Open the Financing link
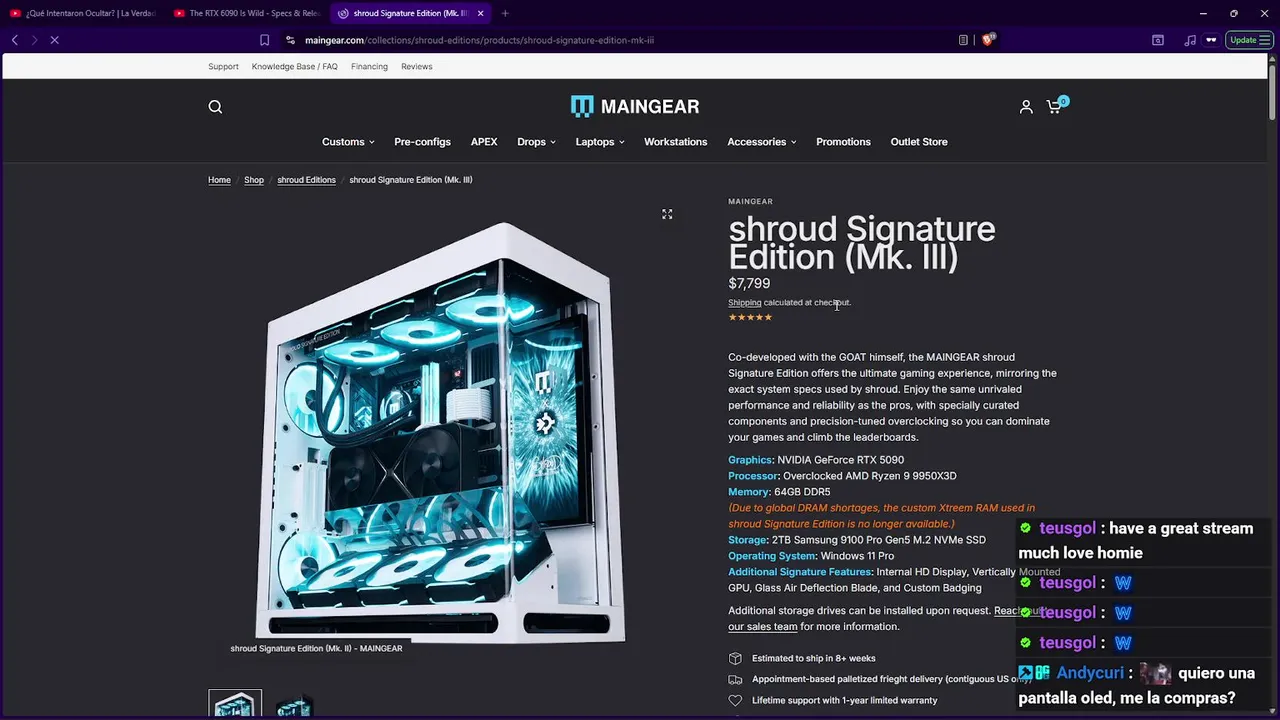The image size is (1280, 720). click(x=369, y=67)
